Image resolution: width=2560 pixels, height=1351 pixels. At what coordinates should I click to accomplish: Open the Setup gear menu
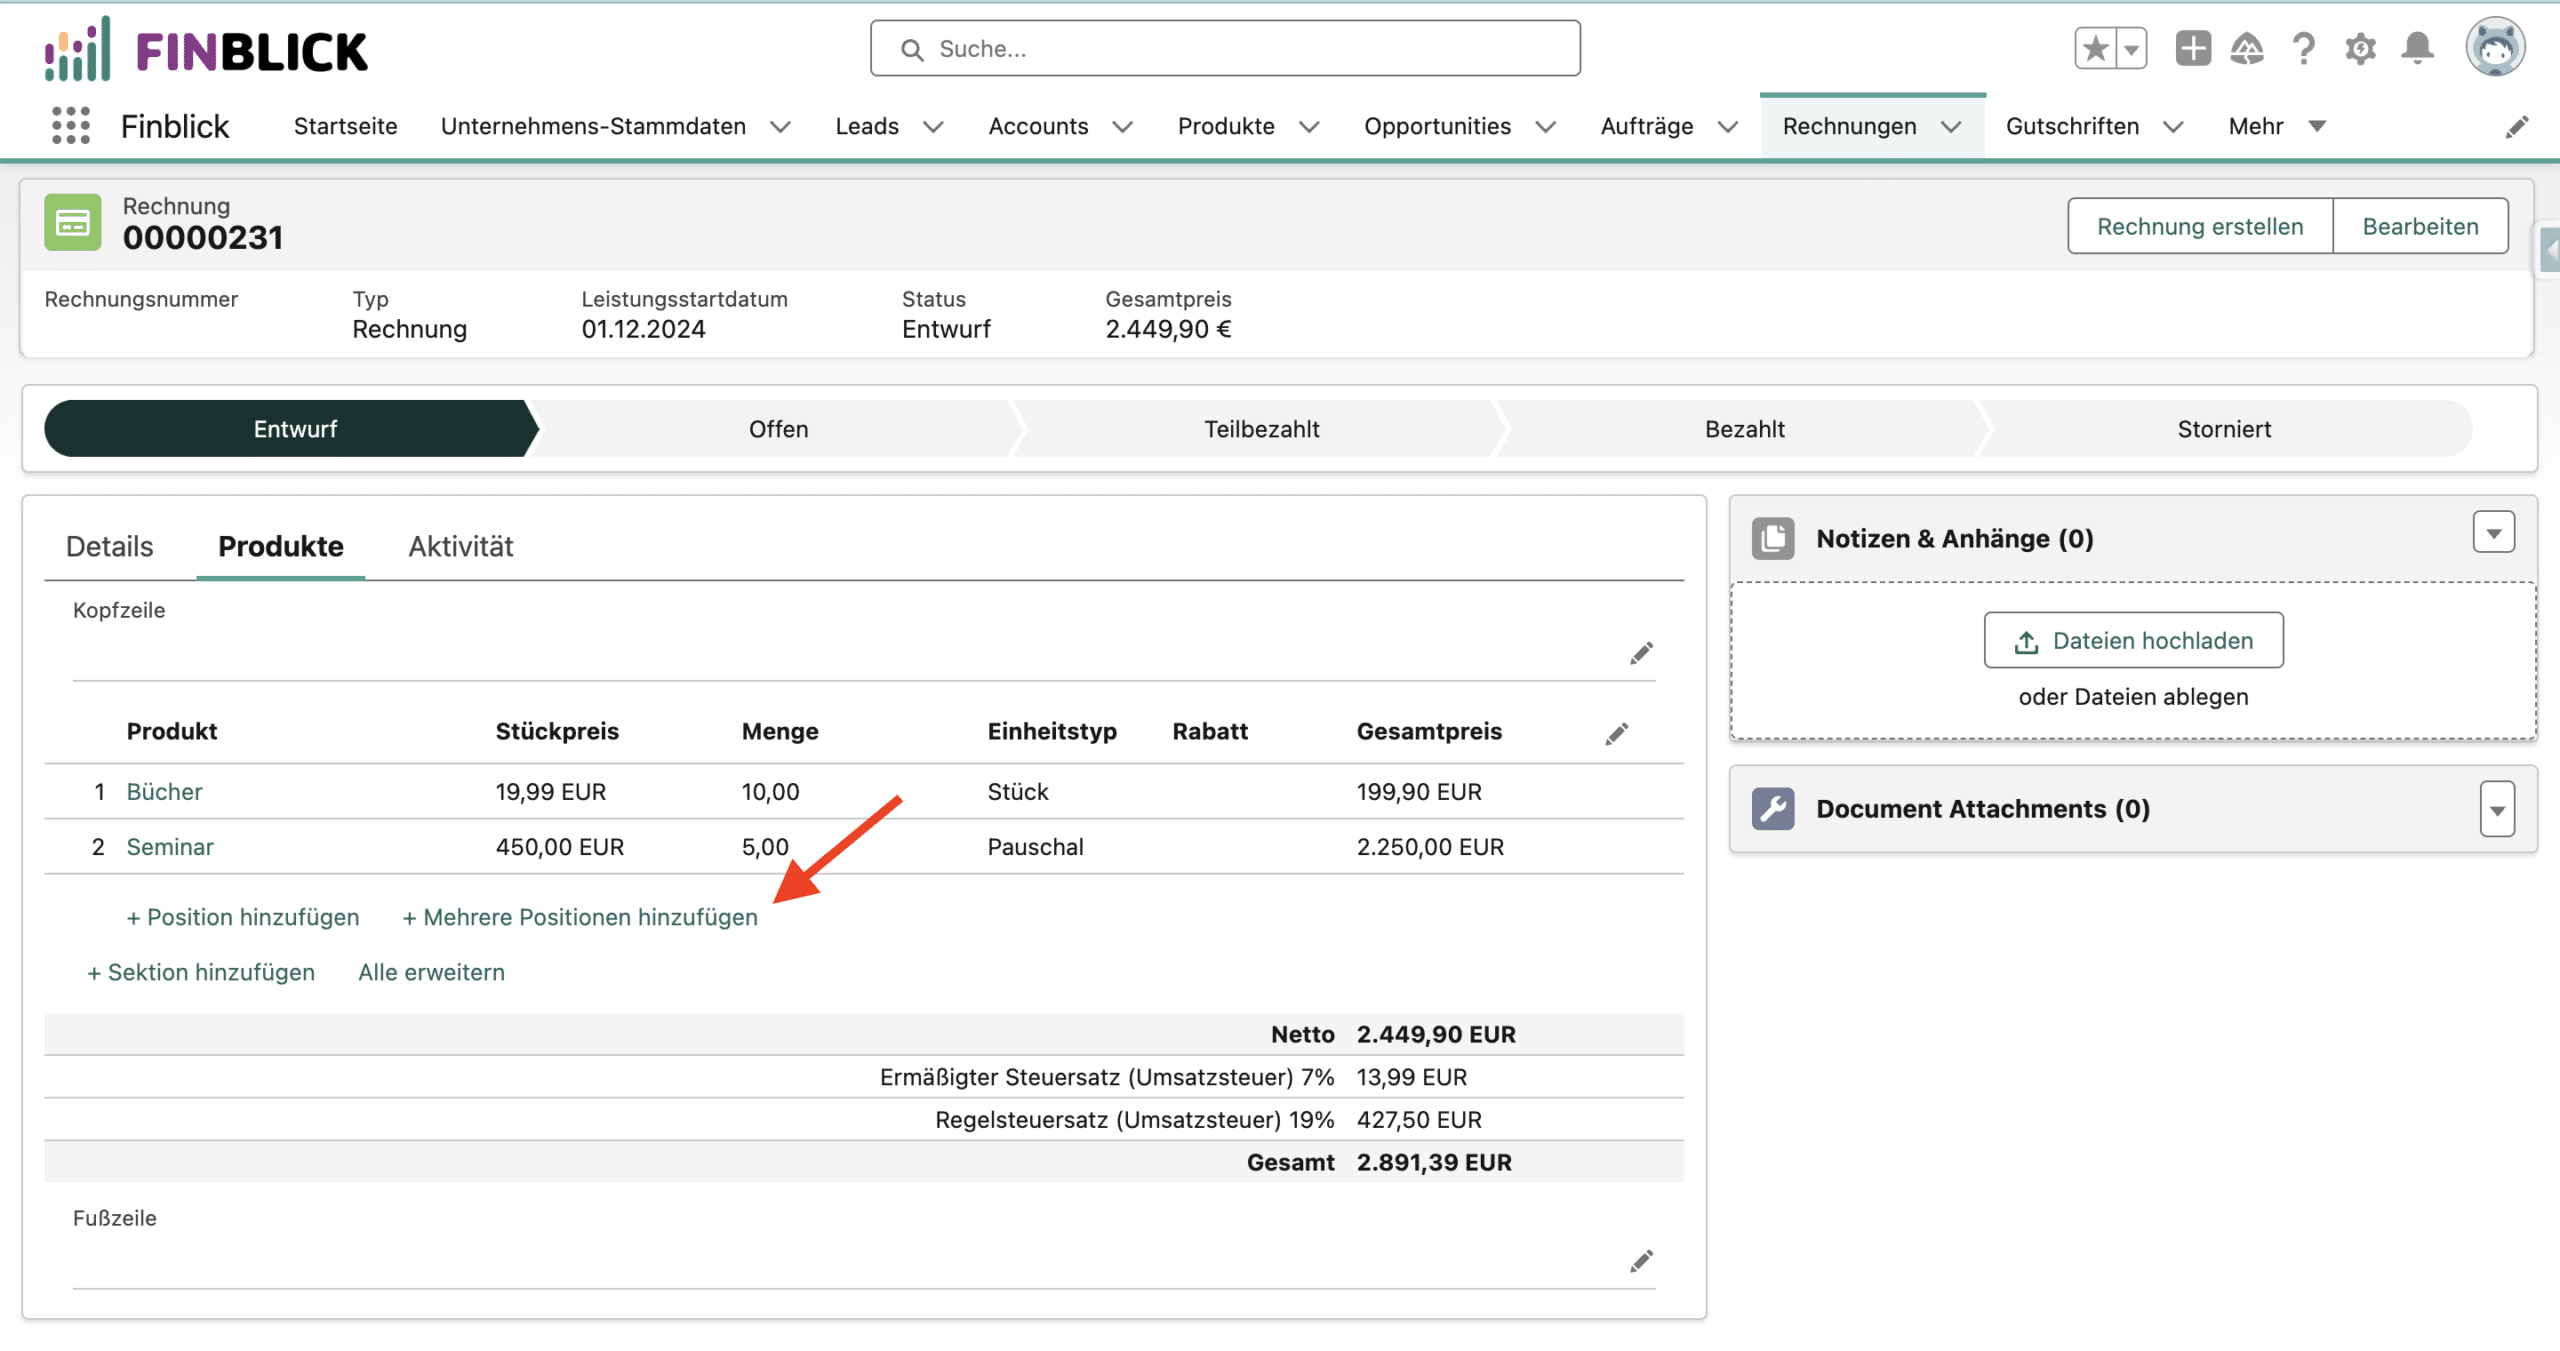[2359, 48]
